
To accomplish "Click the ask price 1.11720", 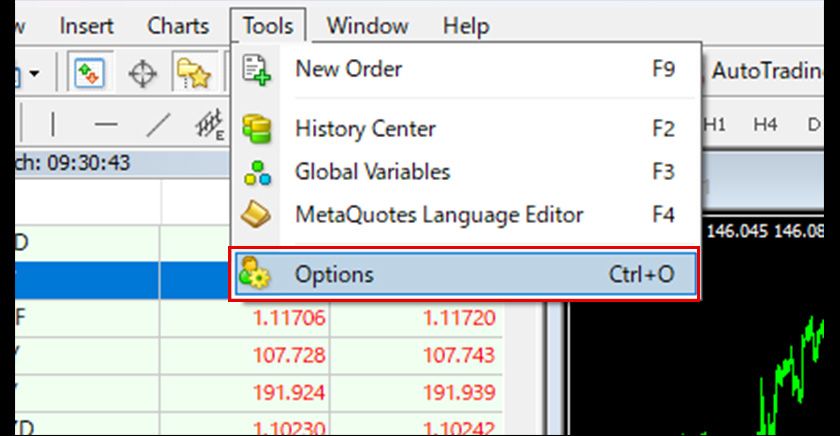I will click(459, 318).
